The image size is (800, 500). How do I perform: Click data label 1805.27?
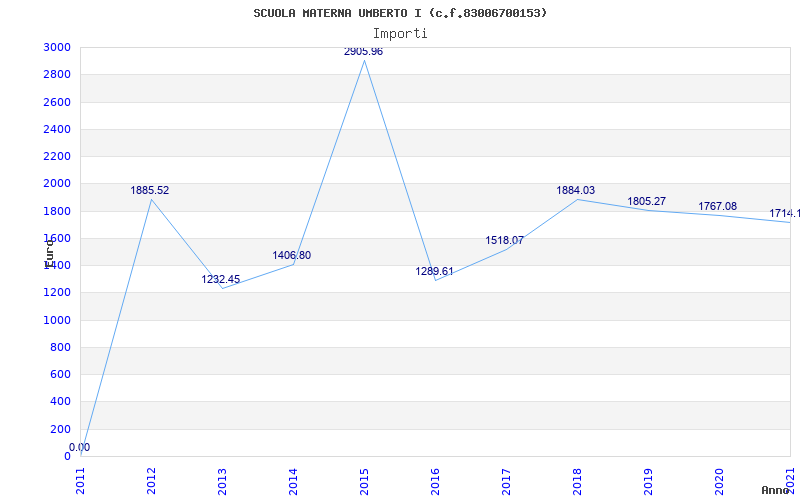pos(646,202)
